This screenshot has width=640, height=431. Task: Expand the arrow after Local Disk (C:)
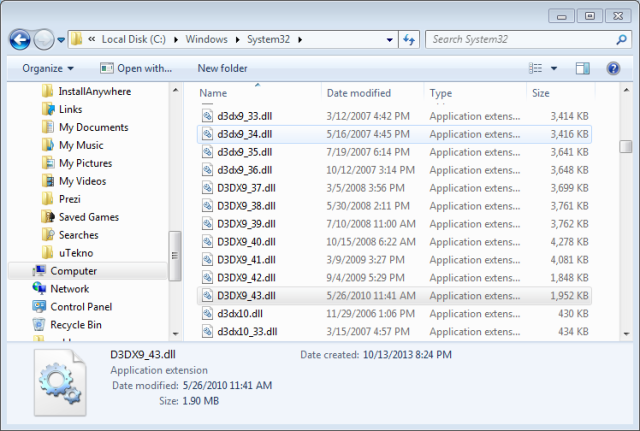tap(176, 40)
